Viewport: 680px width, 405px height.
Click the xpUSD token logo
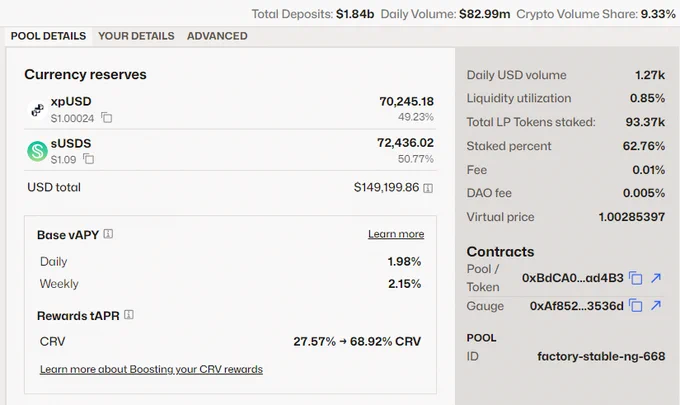tap(37, 109)
